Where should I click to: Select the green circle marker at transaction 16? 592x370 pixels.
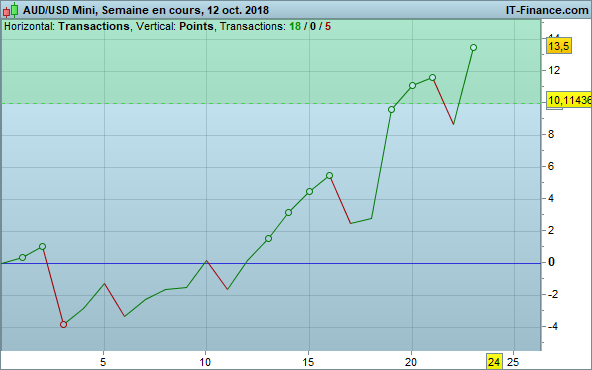click(x=330, y=176)
